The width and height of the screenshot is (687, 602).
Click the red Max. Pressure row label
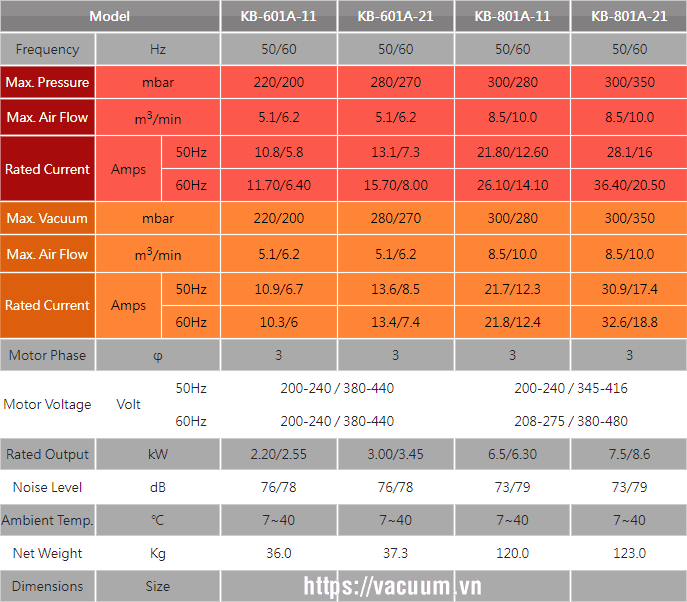tap(47, 82)
